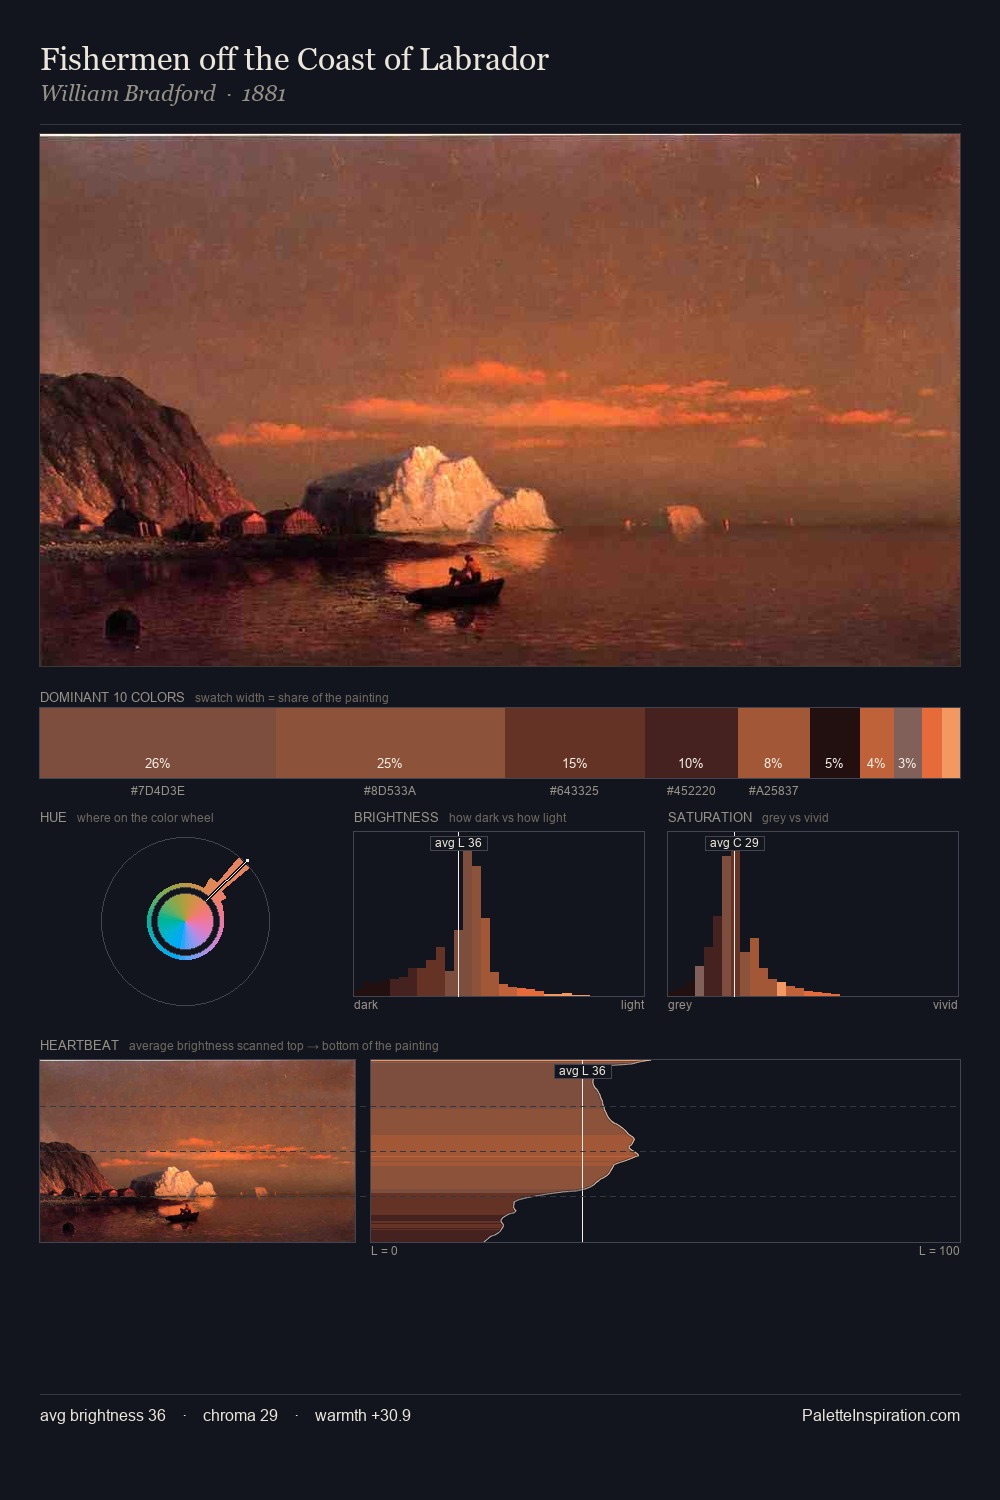Click 'where on the color wheel' caption
1000x1500 pixels.
point(145,818)
